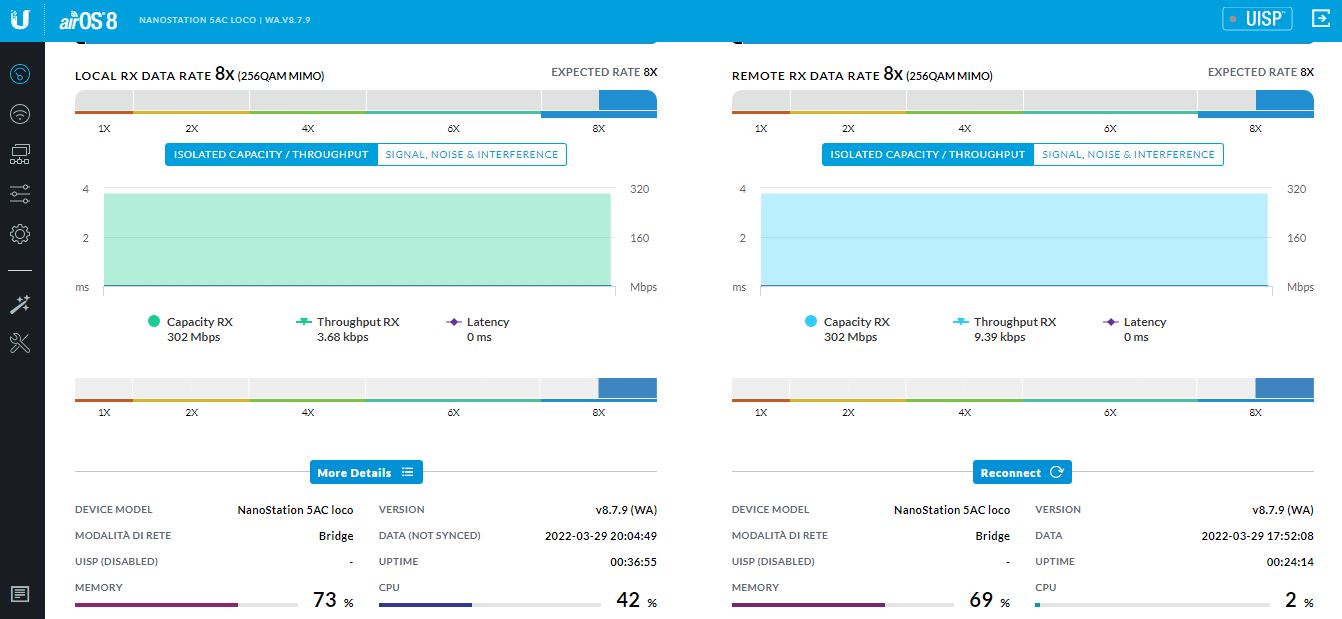Click the Reconnect button
The image size is (1342, 619).
1022,472
